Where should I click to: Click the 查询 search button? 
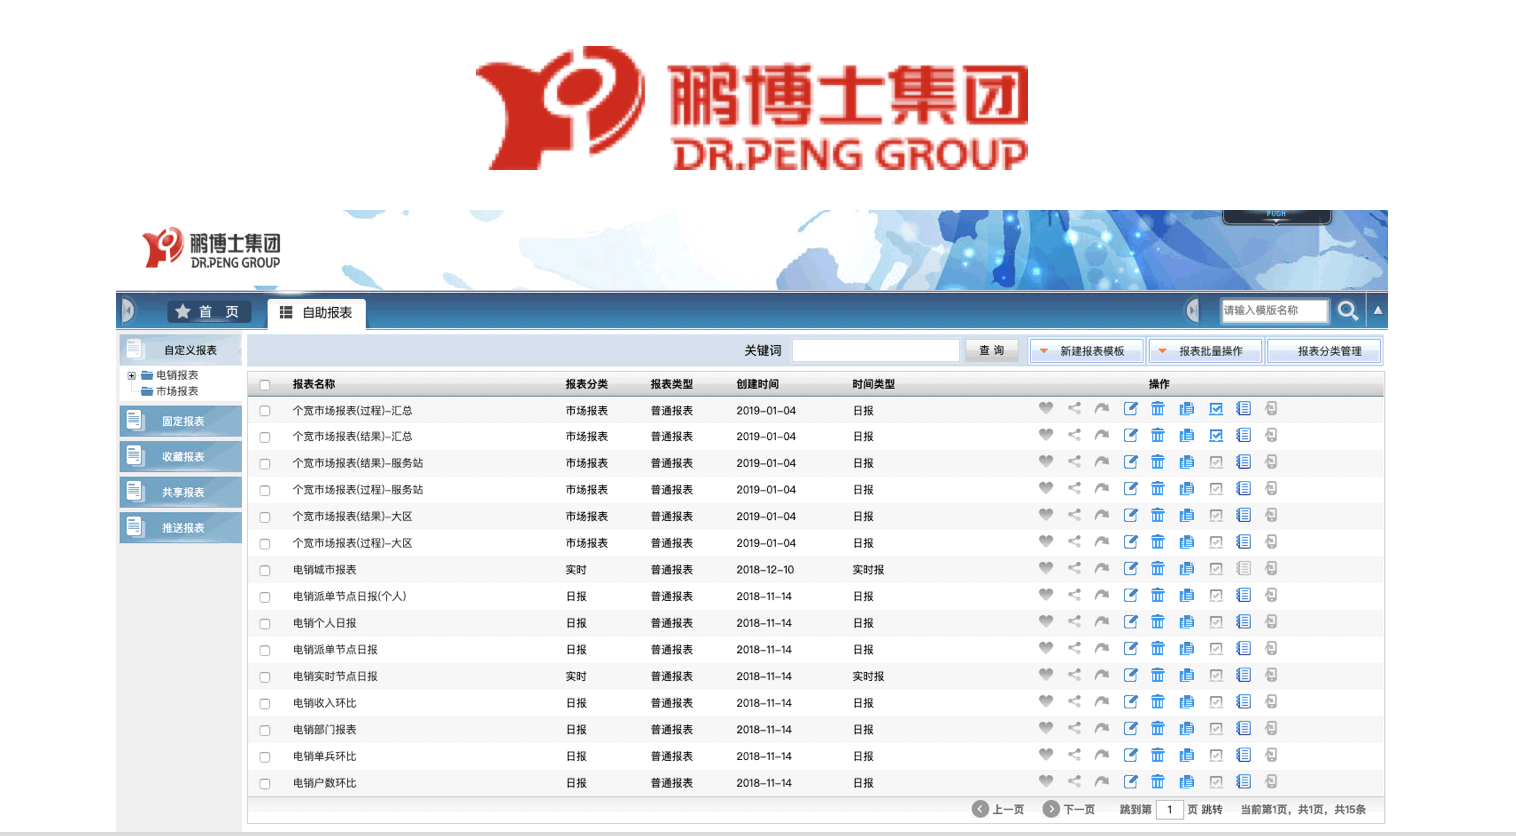pos(991,350)
